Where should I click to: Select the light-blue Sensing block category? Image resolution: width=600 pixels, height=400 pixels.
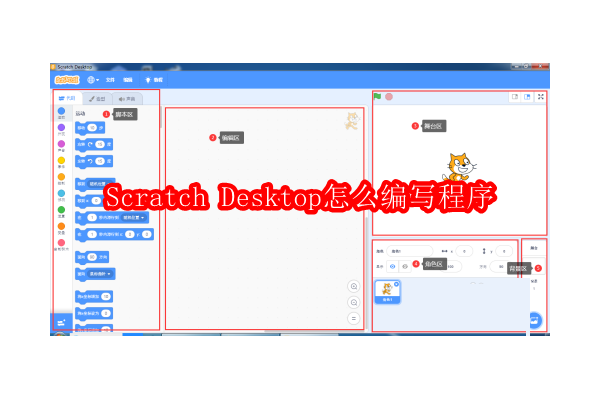pos(61,195)
